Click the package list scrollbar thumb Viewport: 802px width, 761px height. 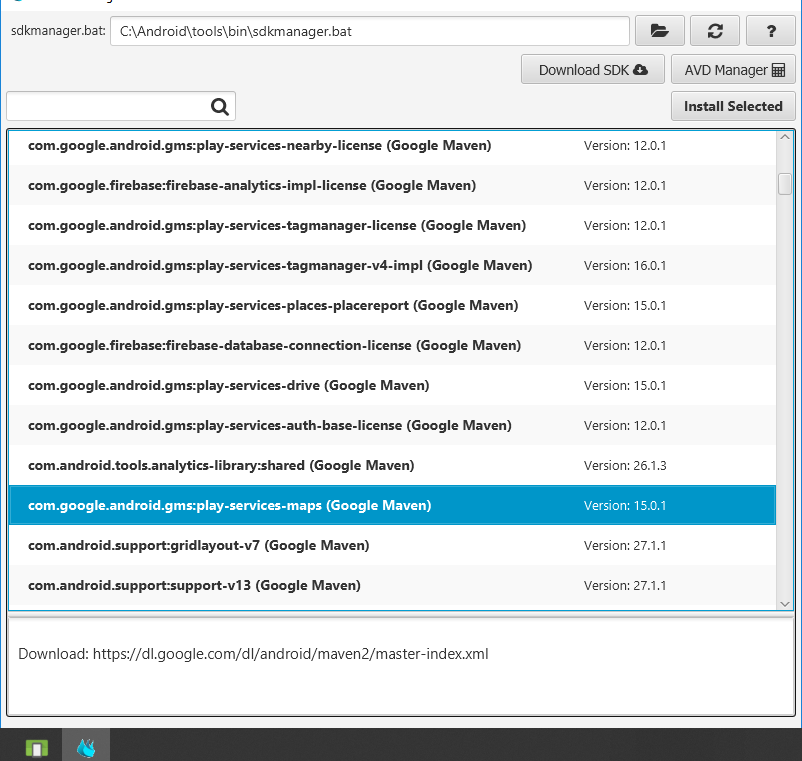tap(785, 184)
